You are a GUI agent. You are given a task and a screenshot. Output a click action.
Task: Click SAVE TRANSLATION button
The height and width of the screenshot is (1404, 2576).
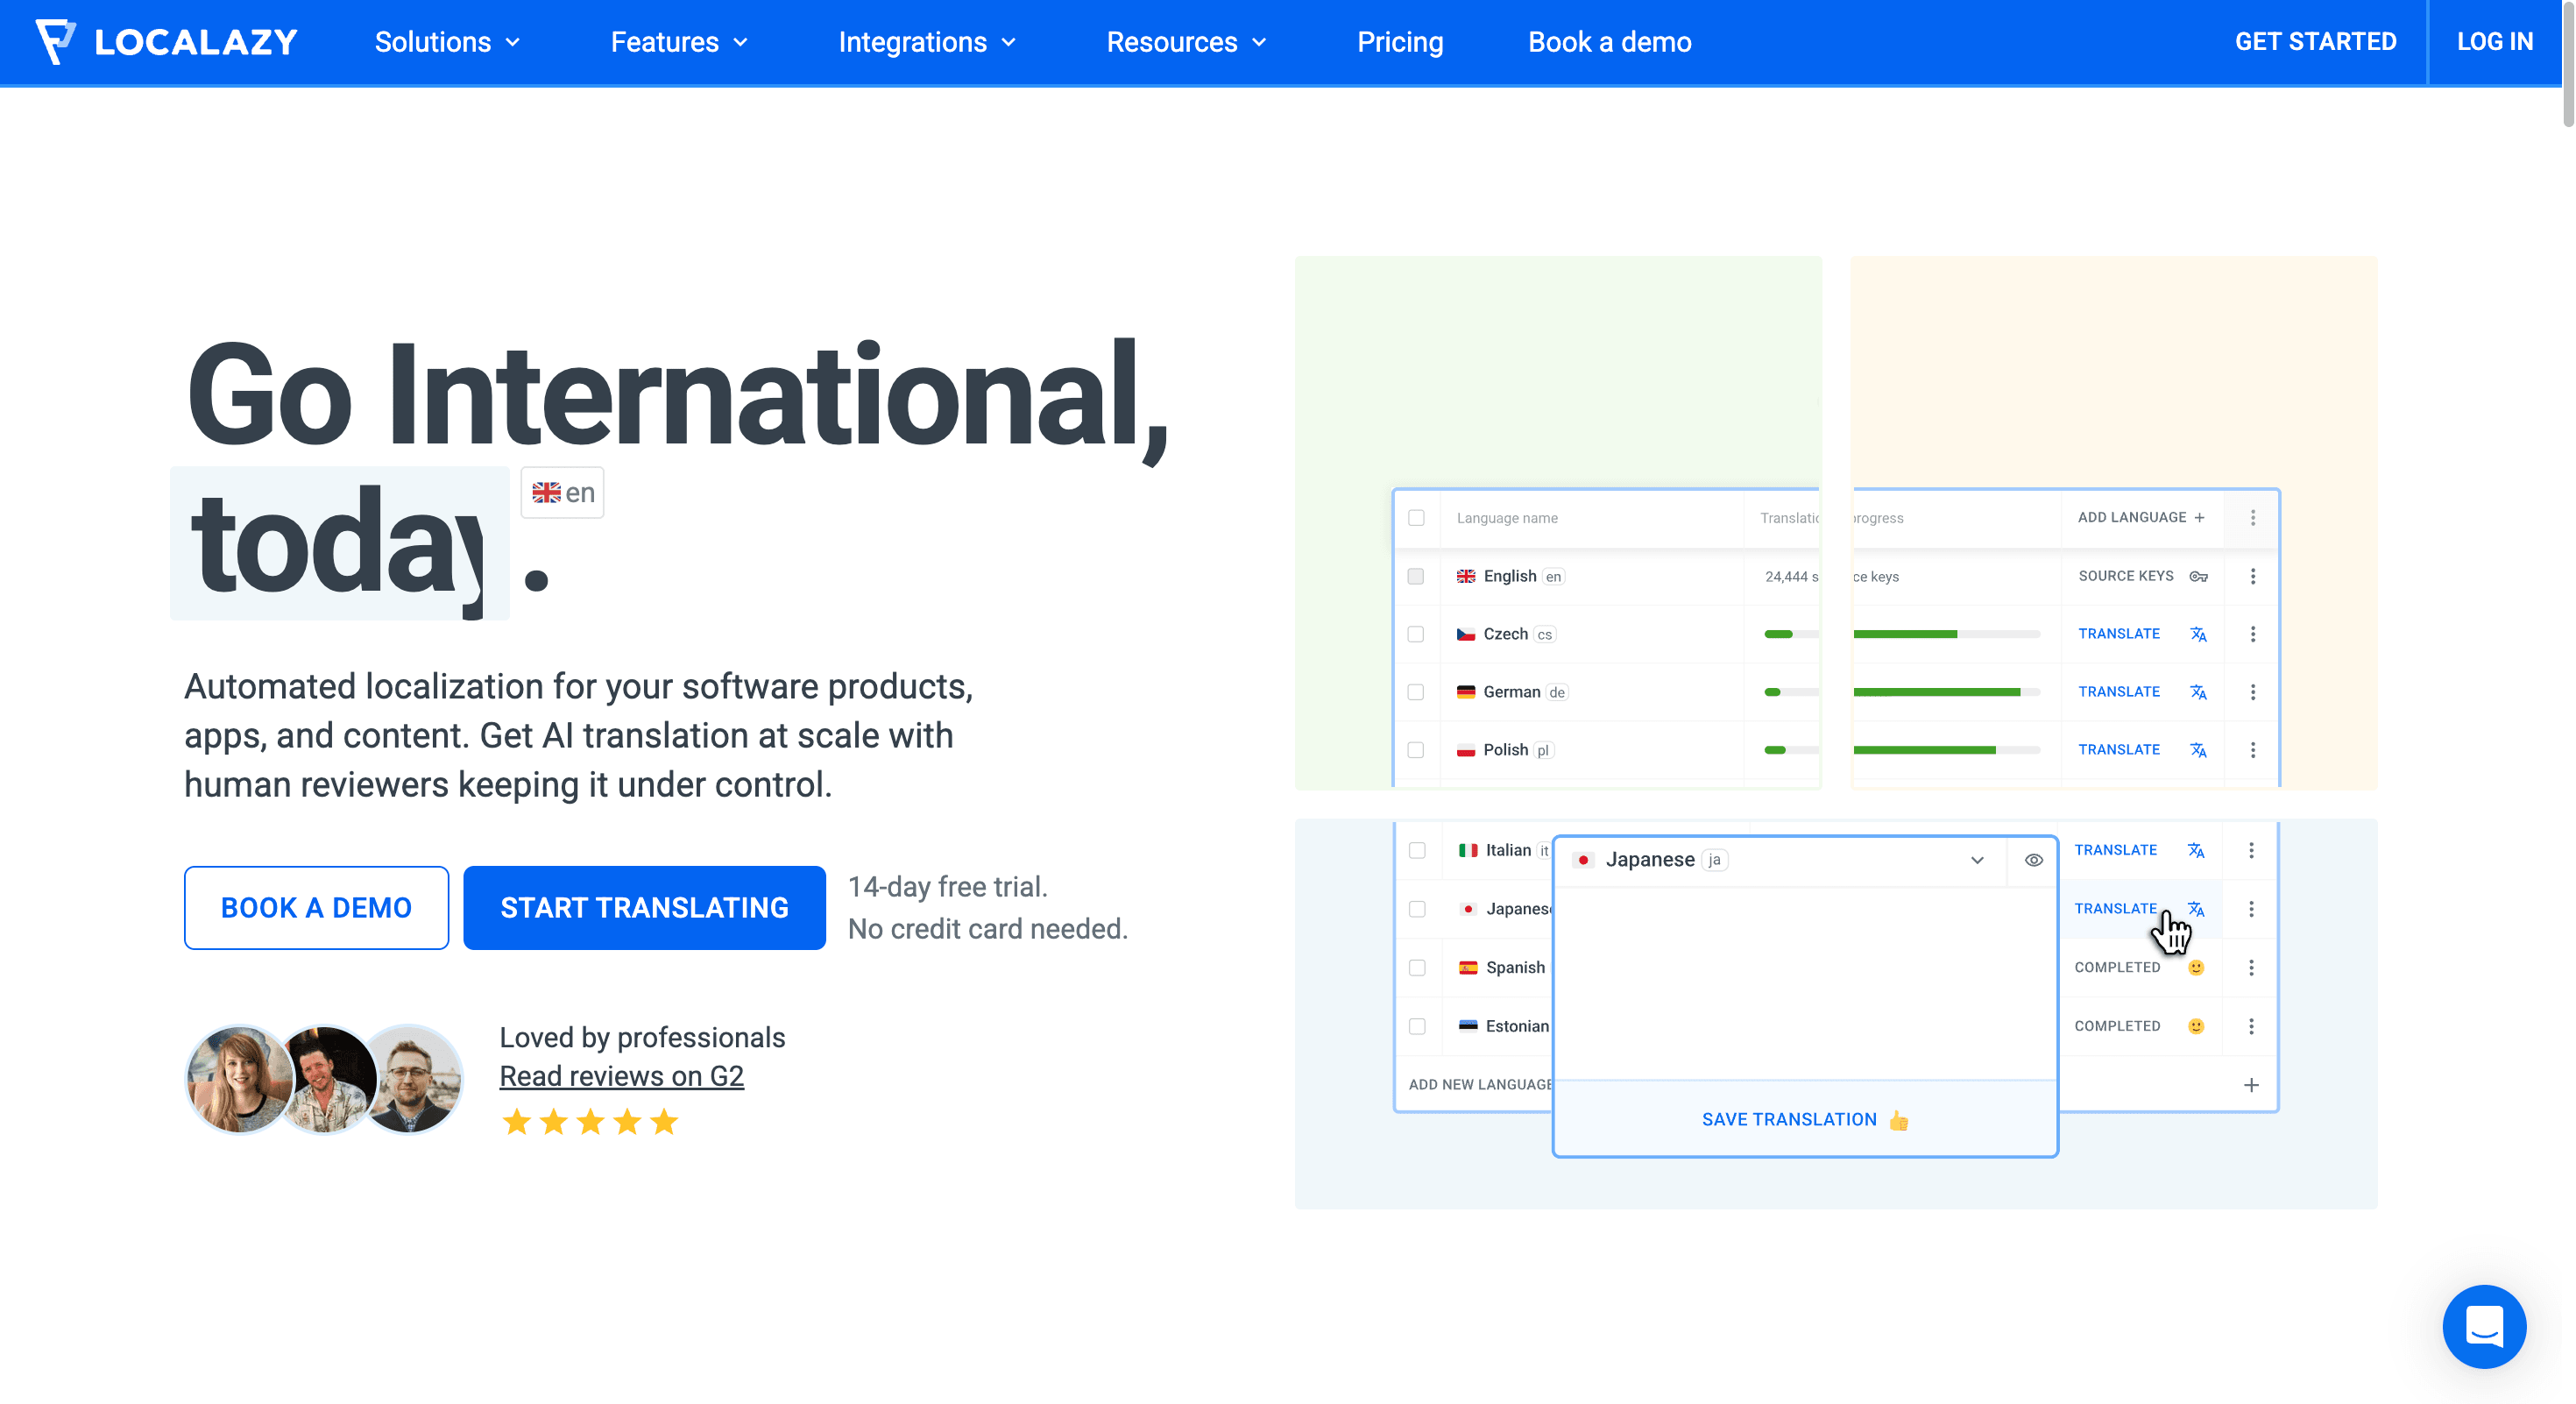coord(1805,1120)
